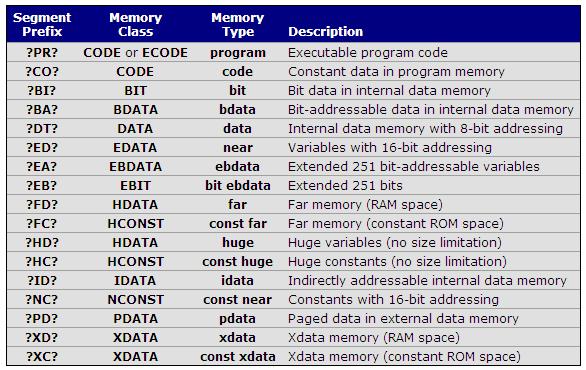Select 'Far memory (RAM space)' description
586x370 pixels.
pos(365,205)
